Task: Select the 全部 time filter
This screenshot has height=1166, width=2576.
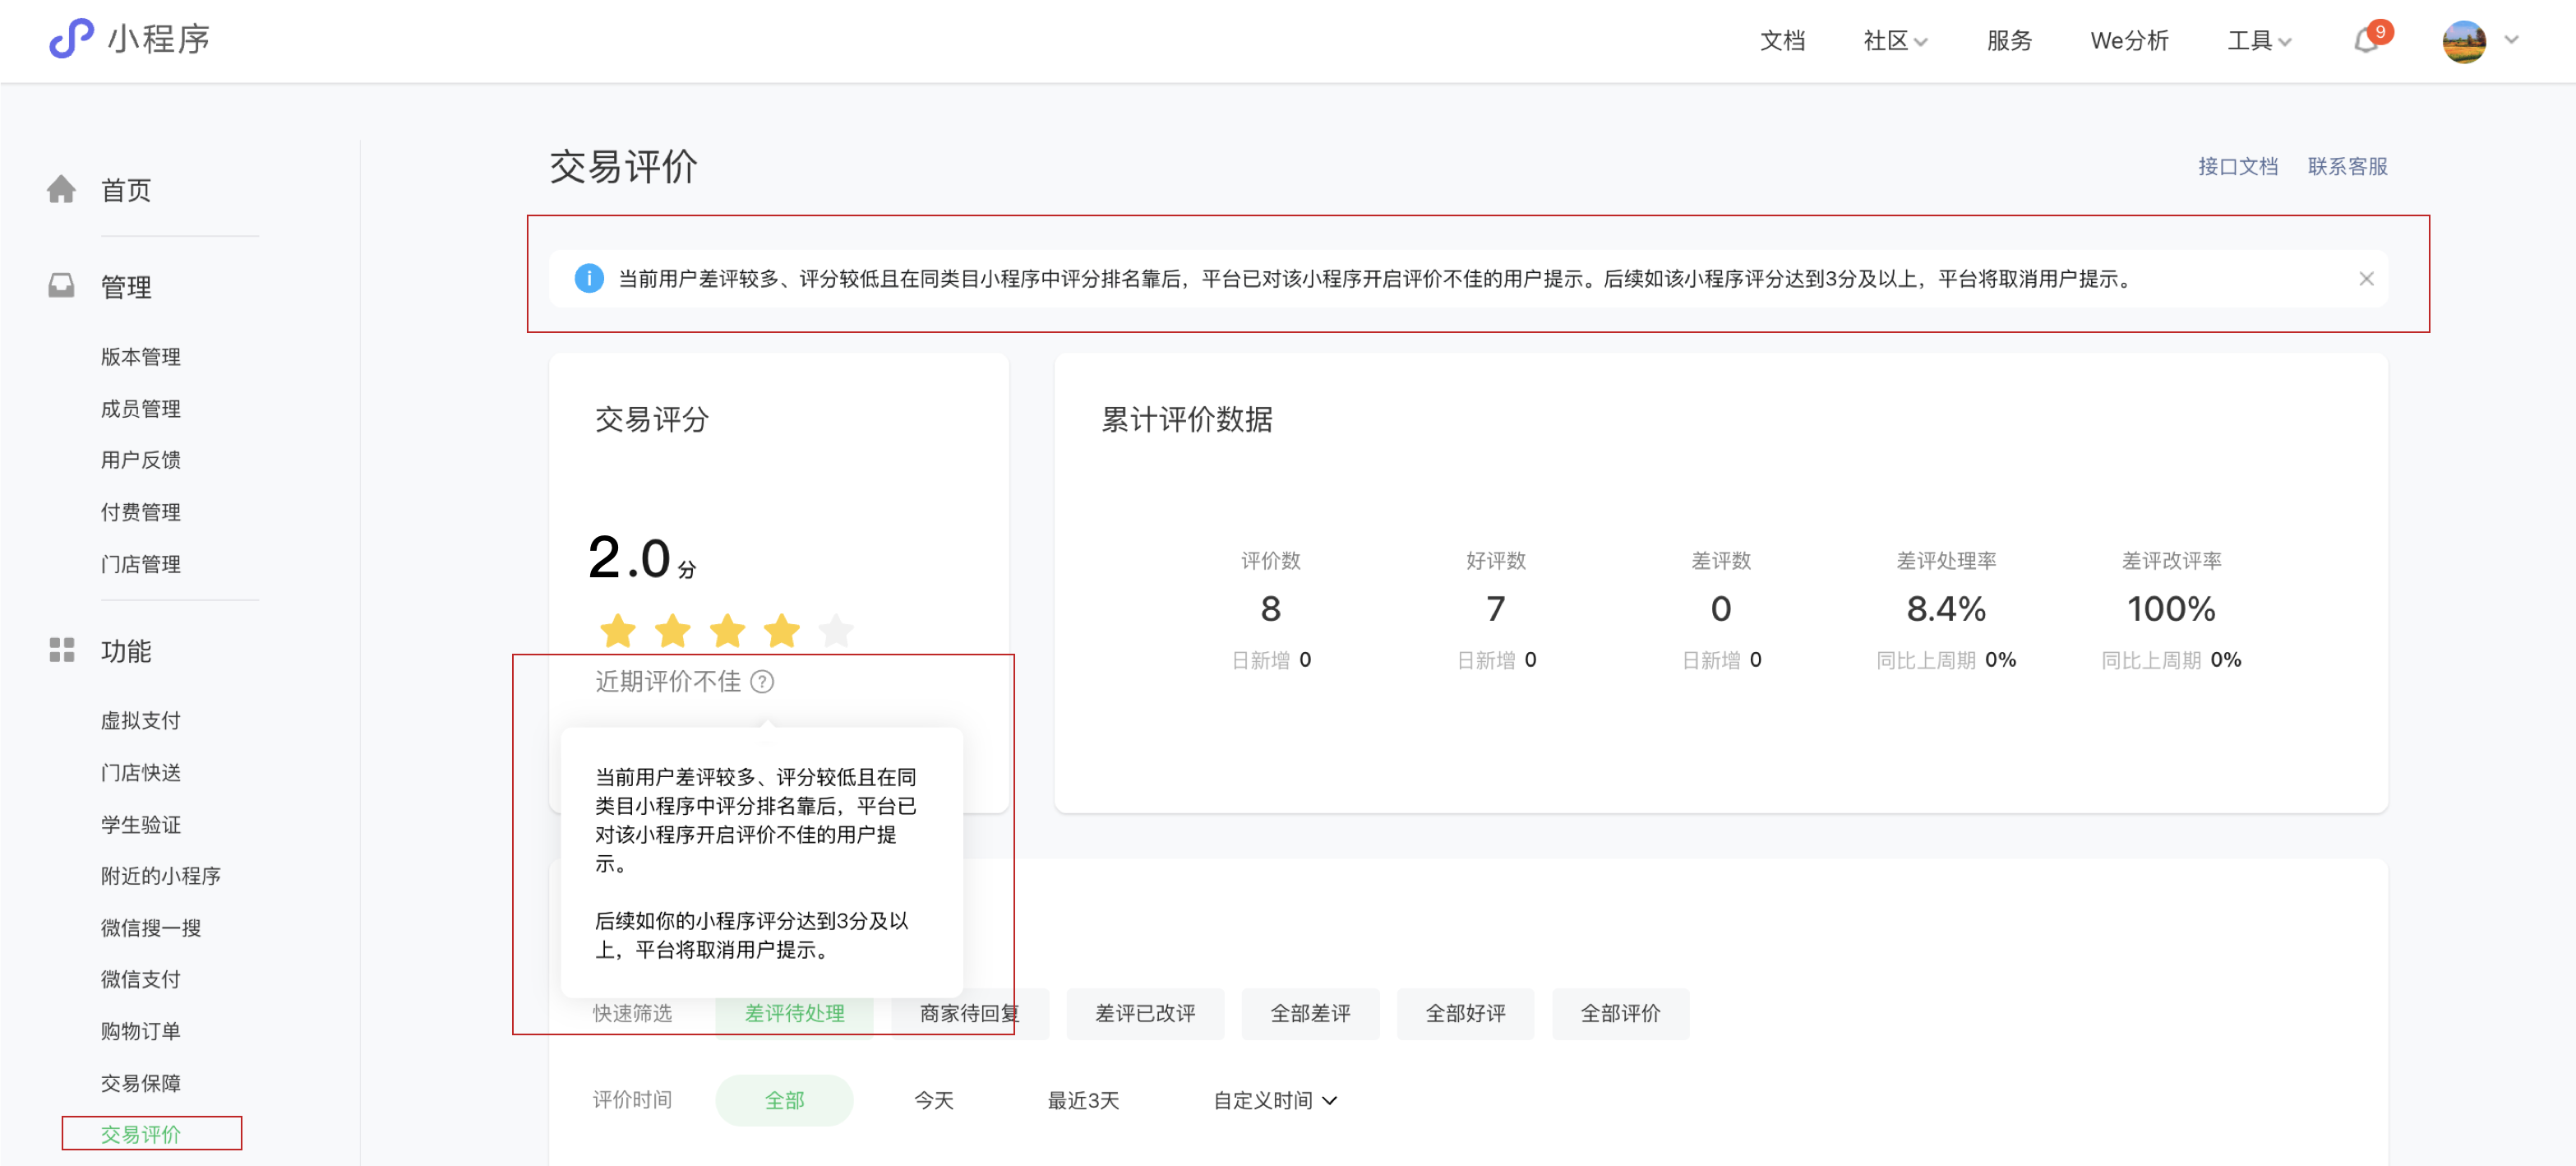Action: [784, 1100]
